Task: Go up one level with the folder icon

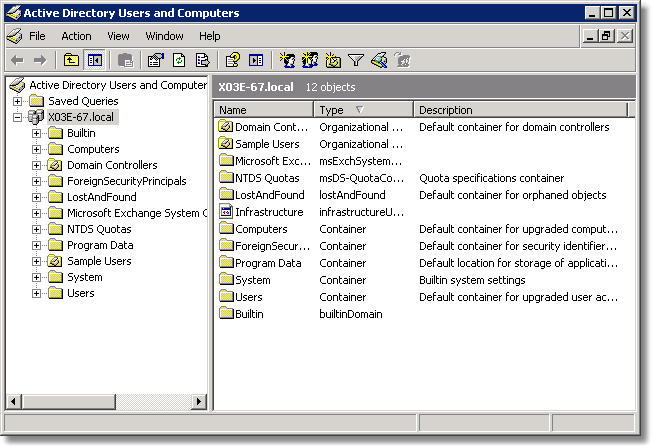Action: 71,61
